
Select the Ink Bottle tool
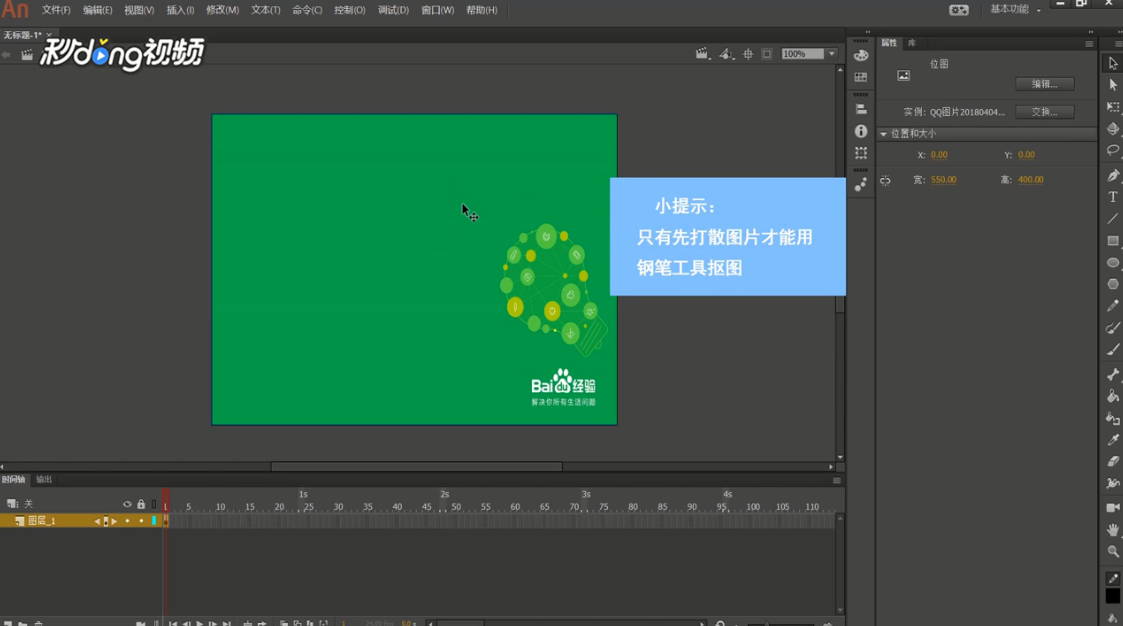[1112, 418]
